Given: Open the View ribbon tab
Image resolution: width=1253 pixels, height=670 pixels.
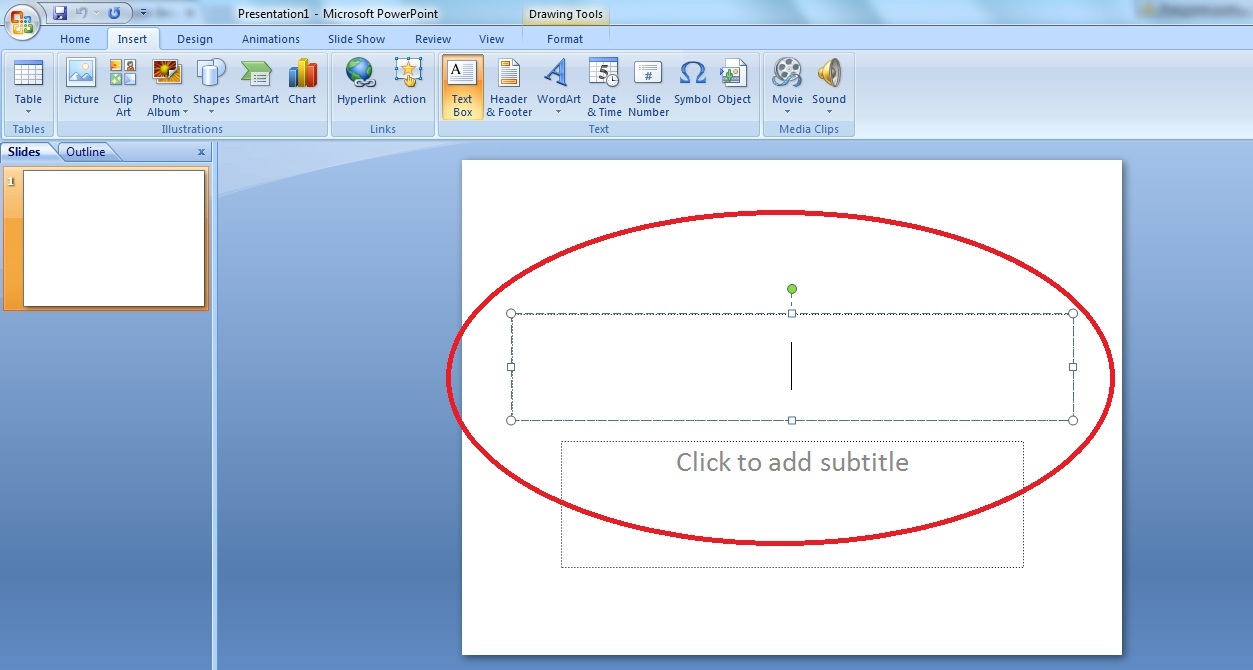Looking at the screenshot, I should (492, 39).
